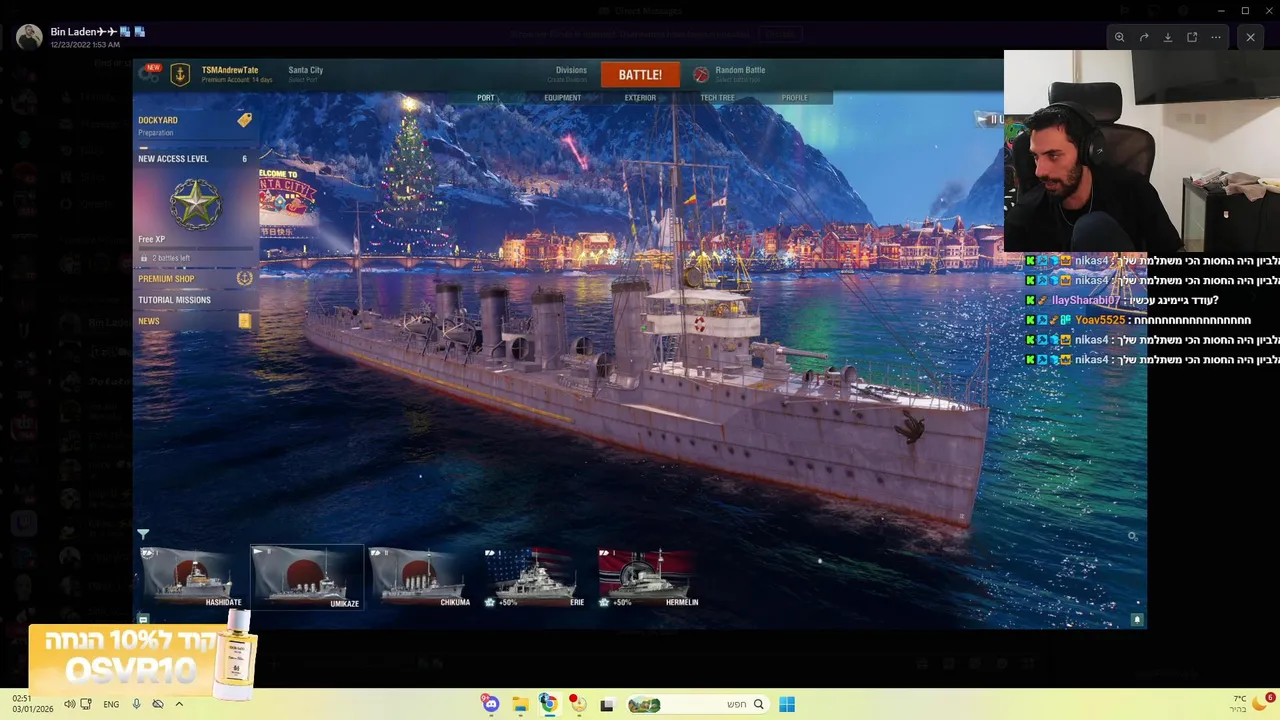
Task: Click chat username Yoav5525
Action: pos(1100,320)
